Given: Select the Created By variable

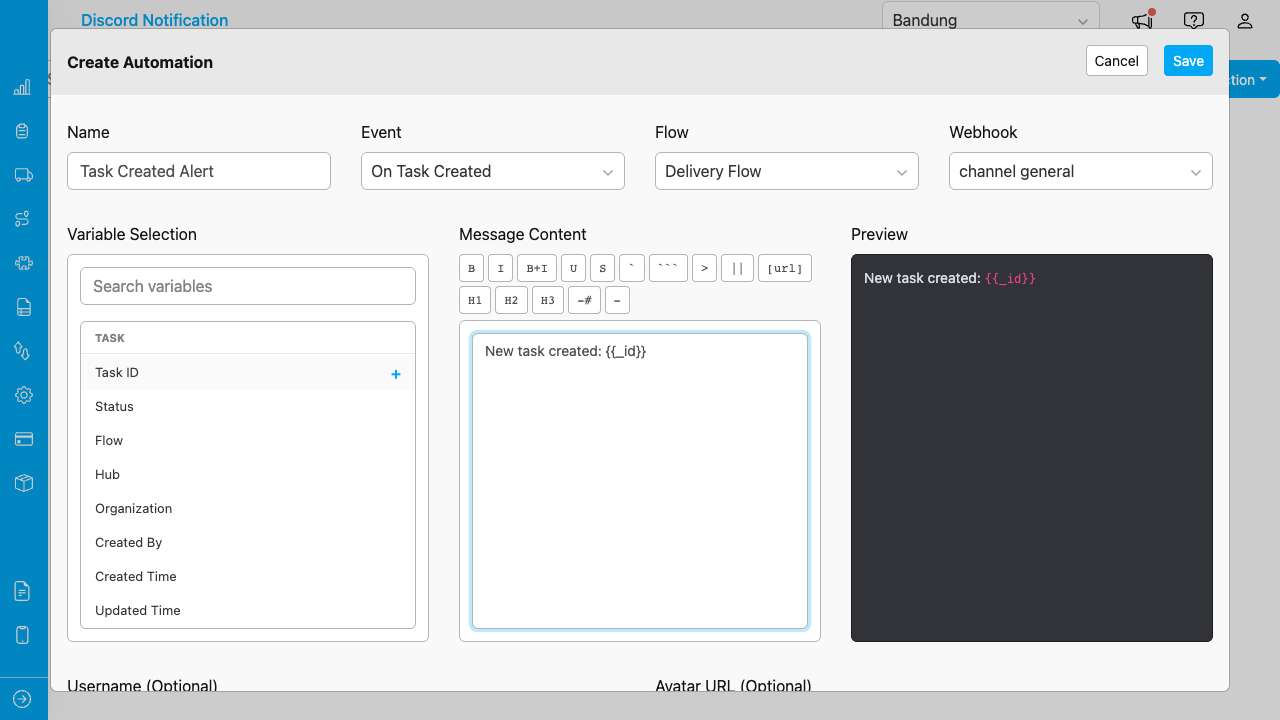Looking at the screenshot, I should [x=248, y=543].
